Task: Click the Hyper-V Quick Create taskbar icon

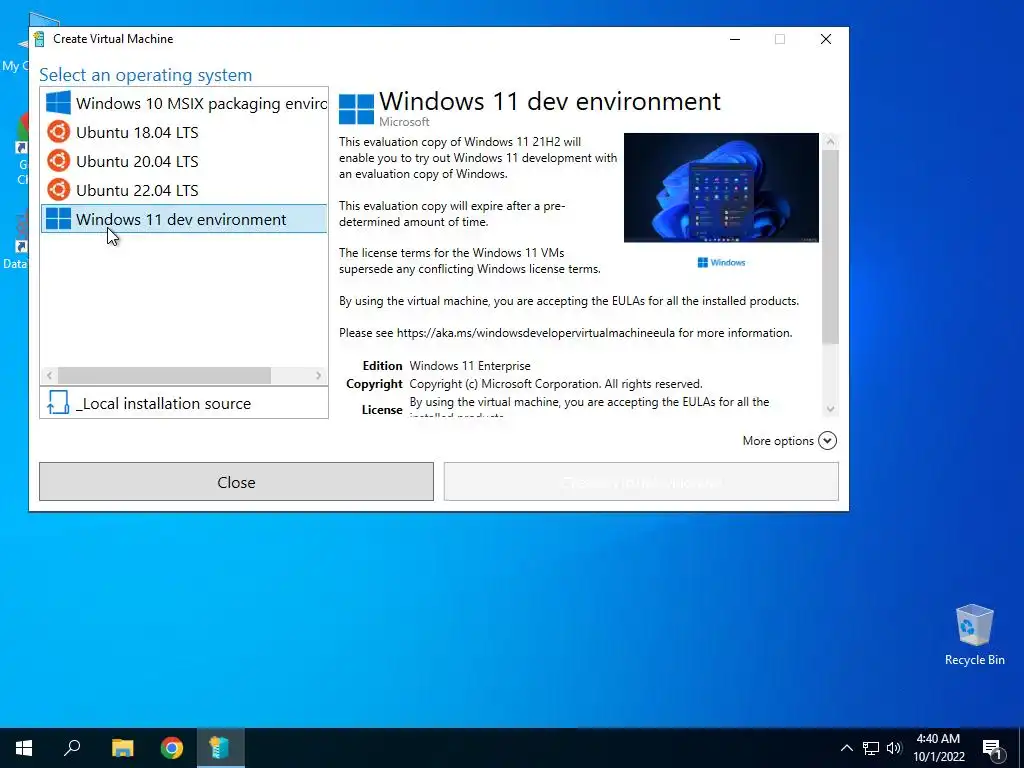Action: [220, 748]
